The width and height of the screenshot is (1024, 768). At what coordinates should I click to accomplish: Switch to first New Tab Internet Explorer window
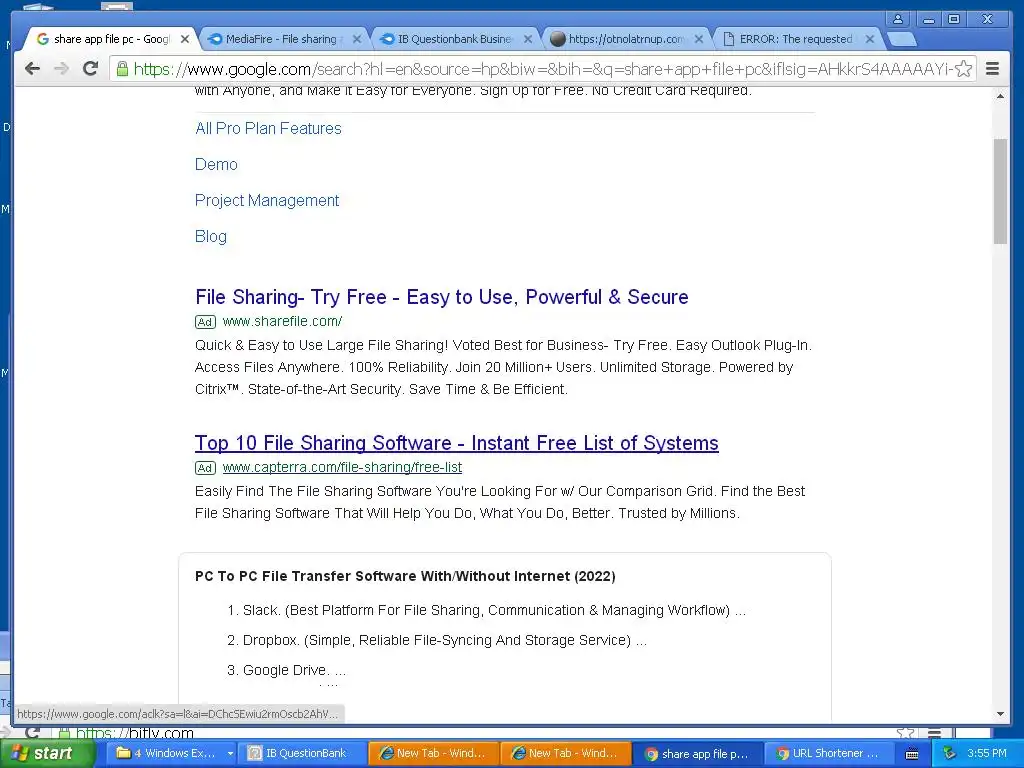click(434, 753)
